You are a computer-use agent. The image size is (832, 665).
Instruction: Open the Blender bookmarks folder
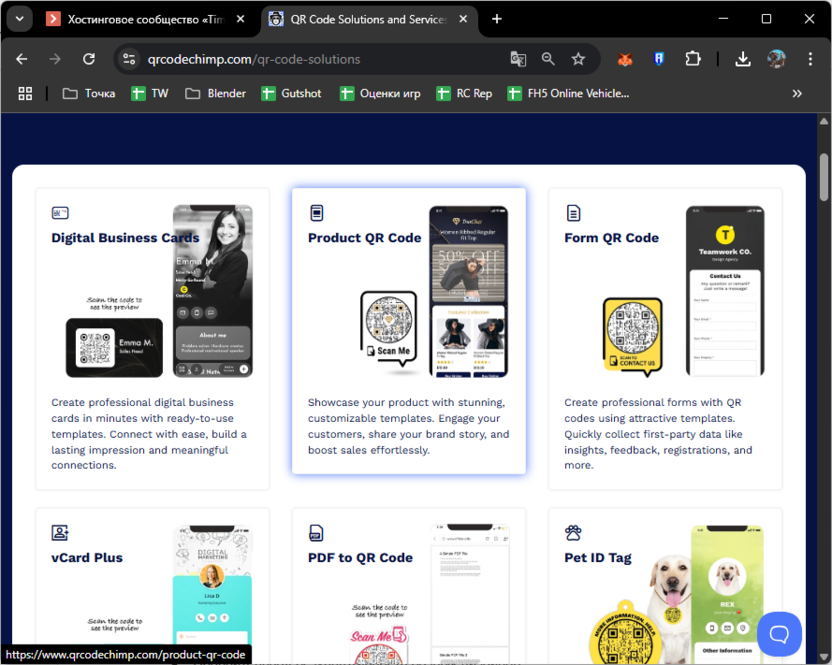(215, 93)
